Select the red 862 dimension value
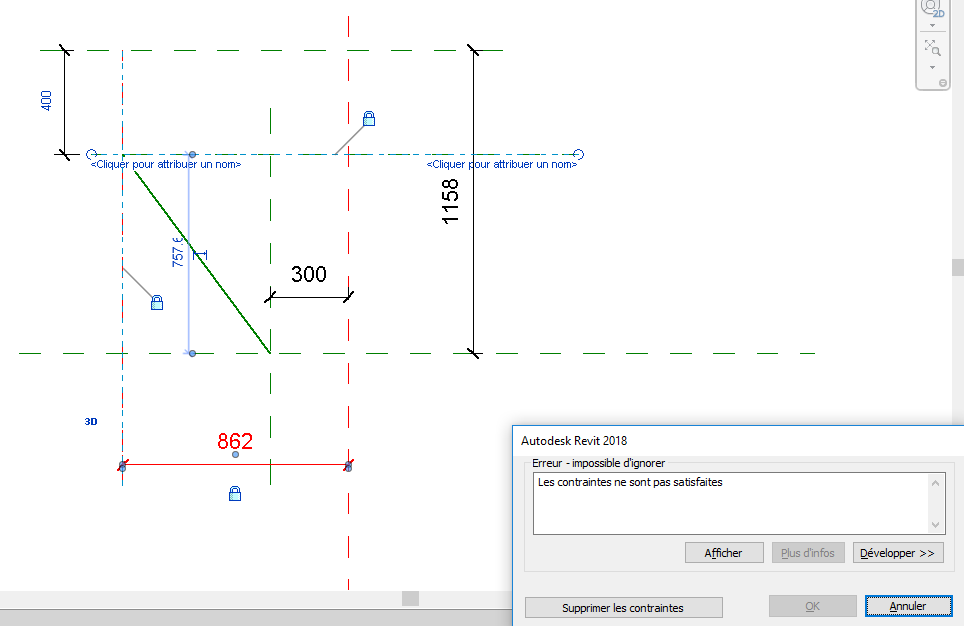964x626 pixels. [x=235, y=441]
